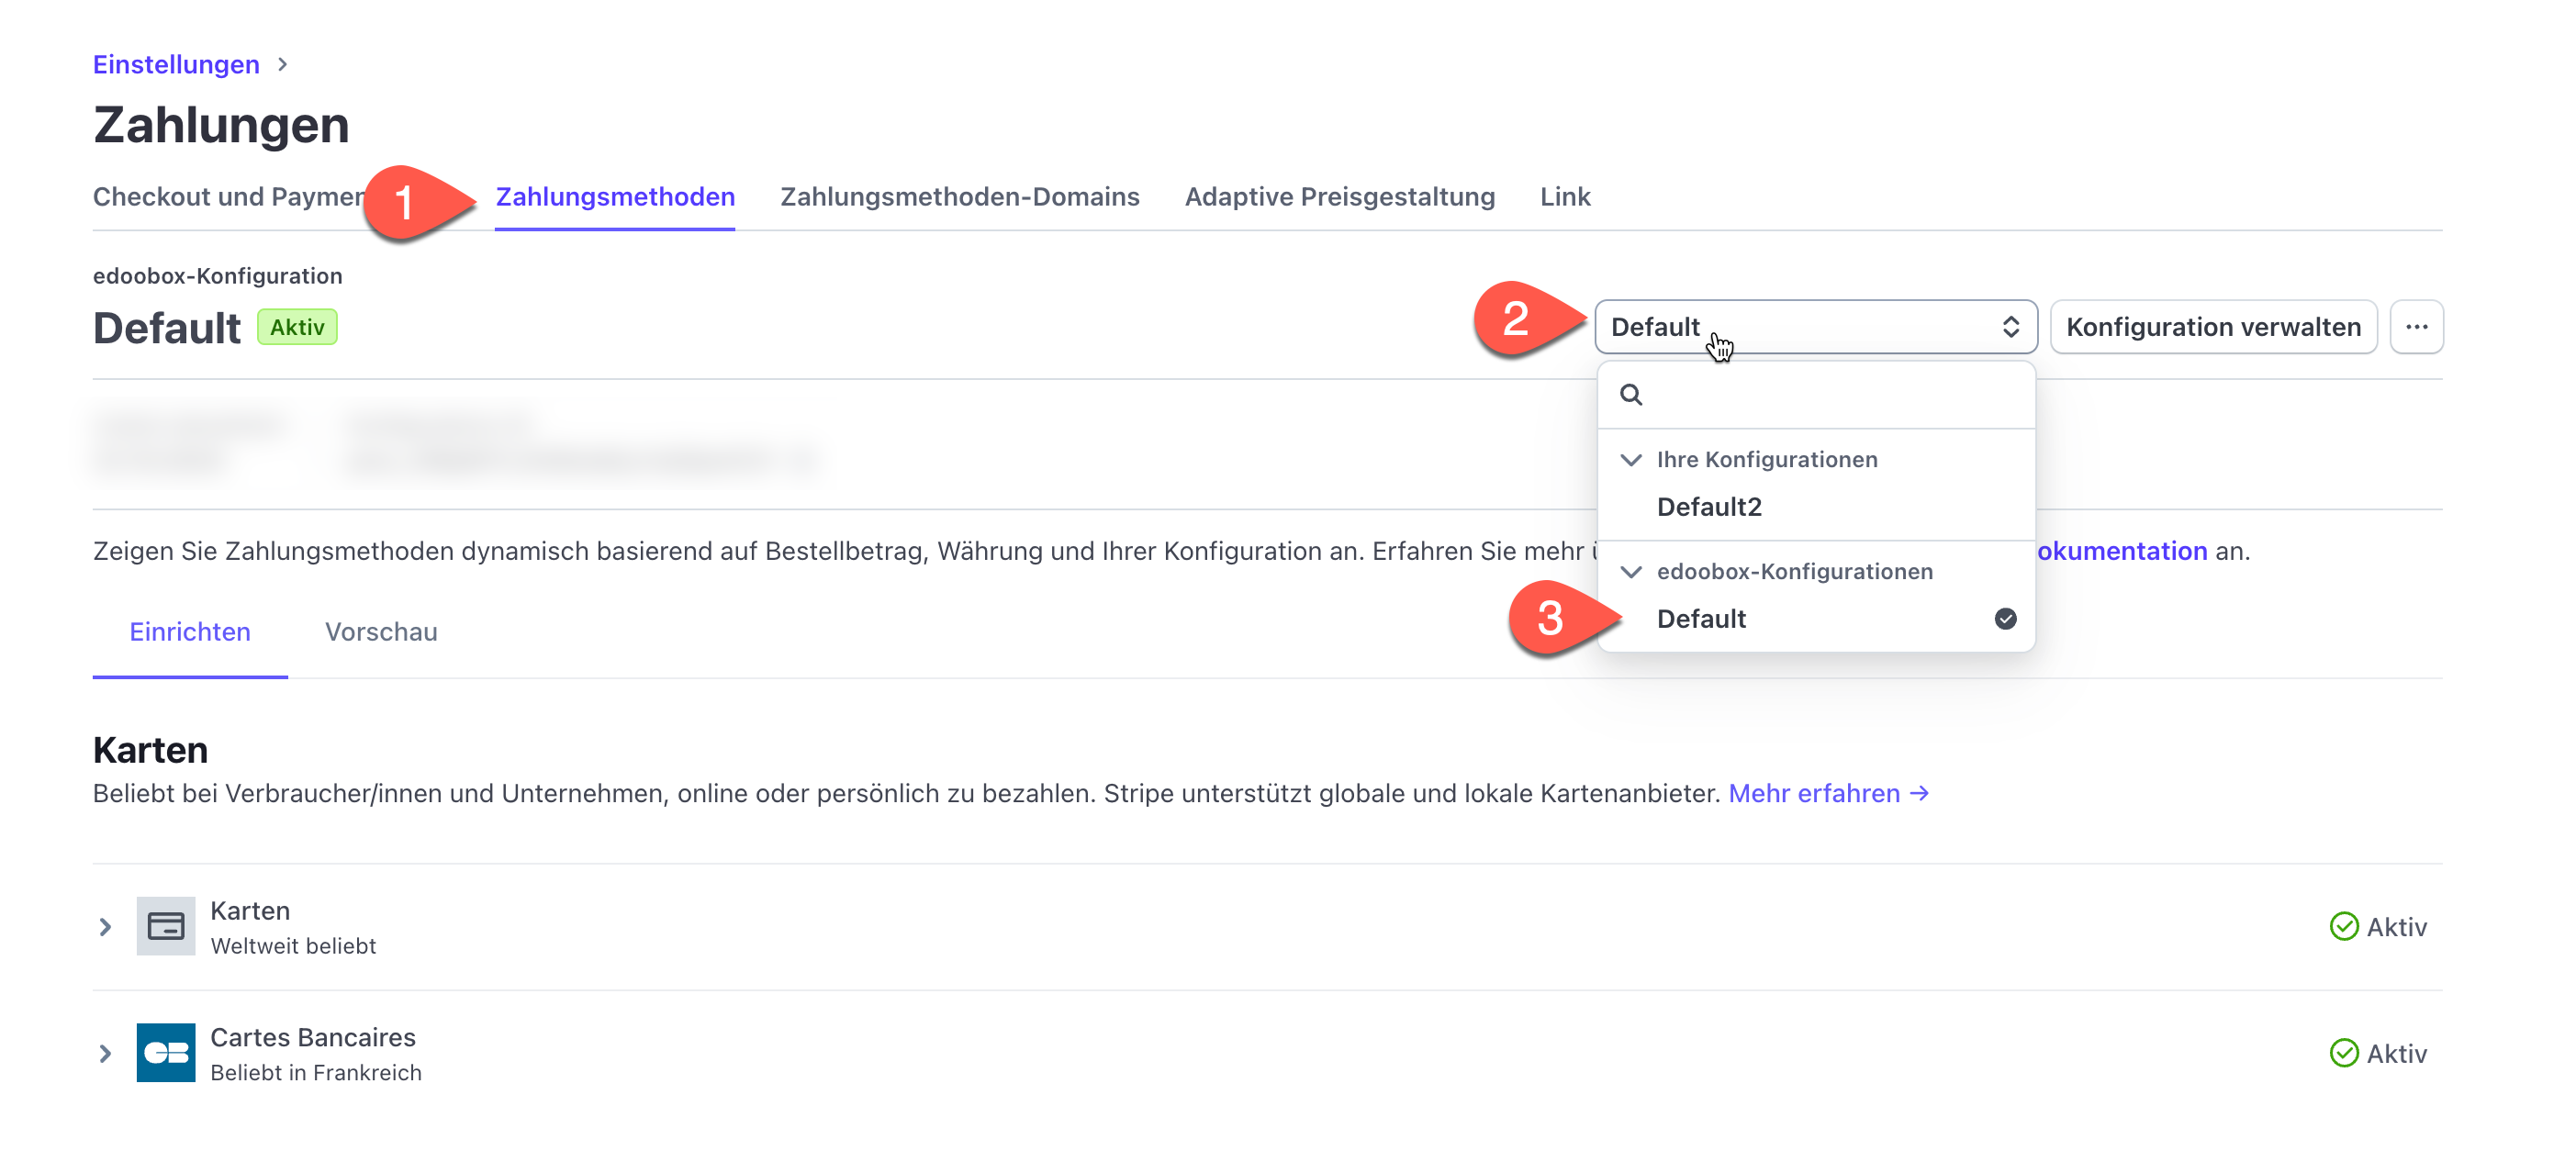Select Default2 from the configurations list
The width and height of the screenshot is (2576, 1173).
click(1709, 507)
